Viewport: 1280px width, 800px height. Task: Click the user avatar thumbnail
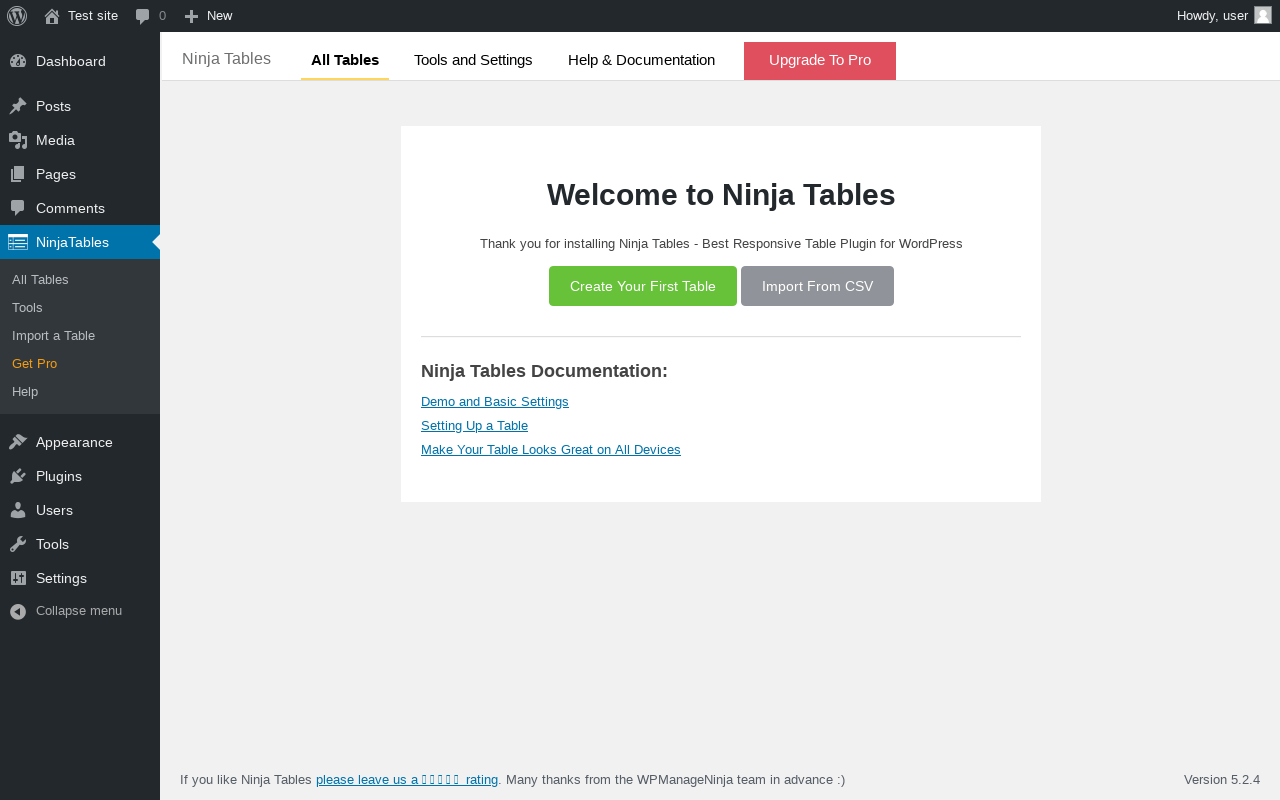tap(1263, 15)
